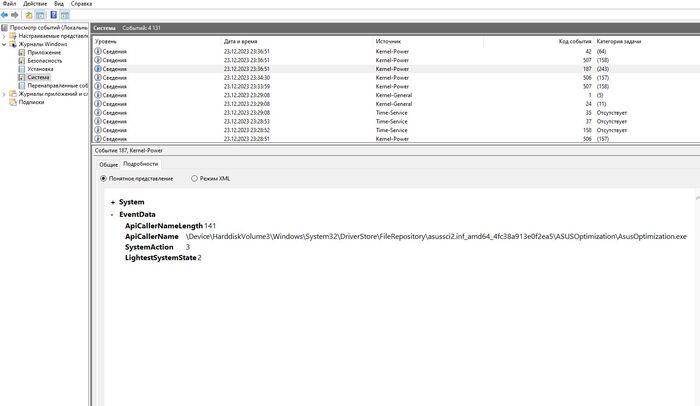The height and width of the screenshot is (406, 700).
Task: Click info icon of Kernel-General event 24 row
Action: pyautogui.click(x=98, y=104)
